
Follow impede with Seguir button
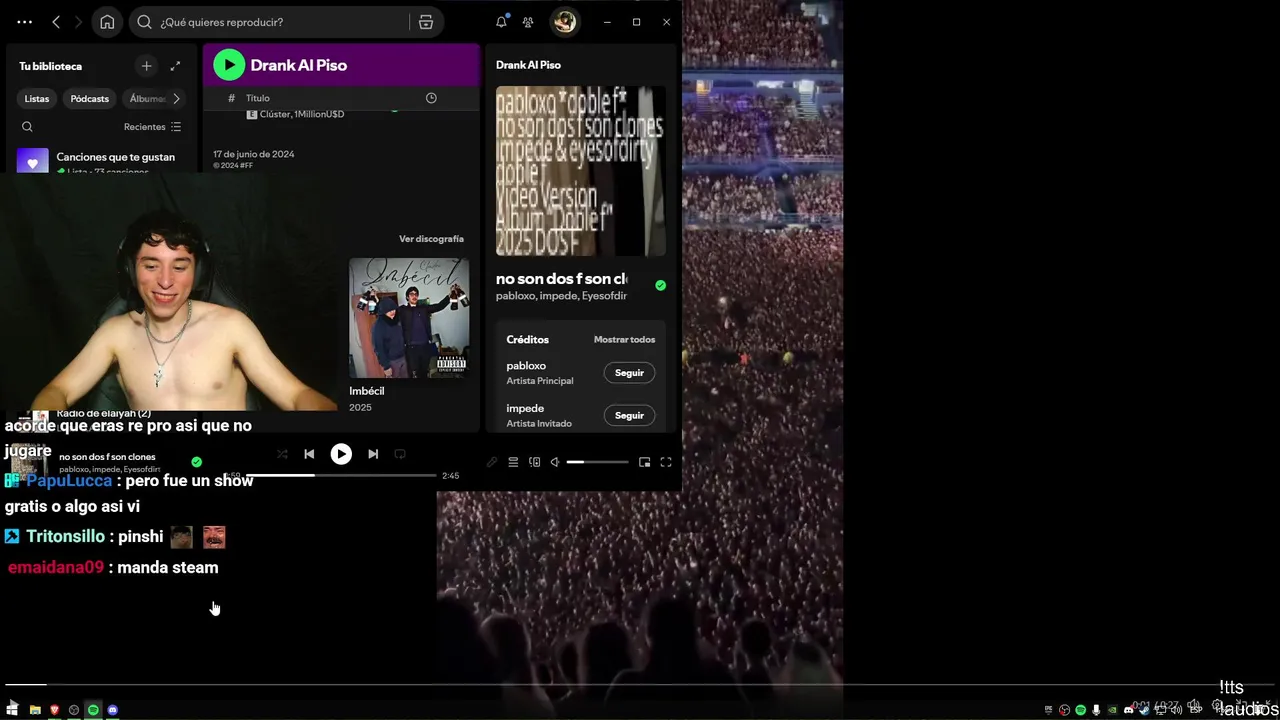pos(629,415)
